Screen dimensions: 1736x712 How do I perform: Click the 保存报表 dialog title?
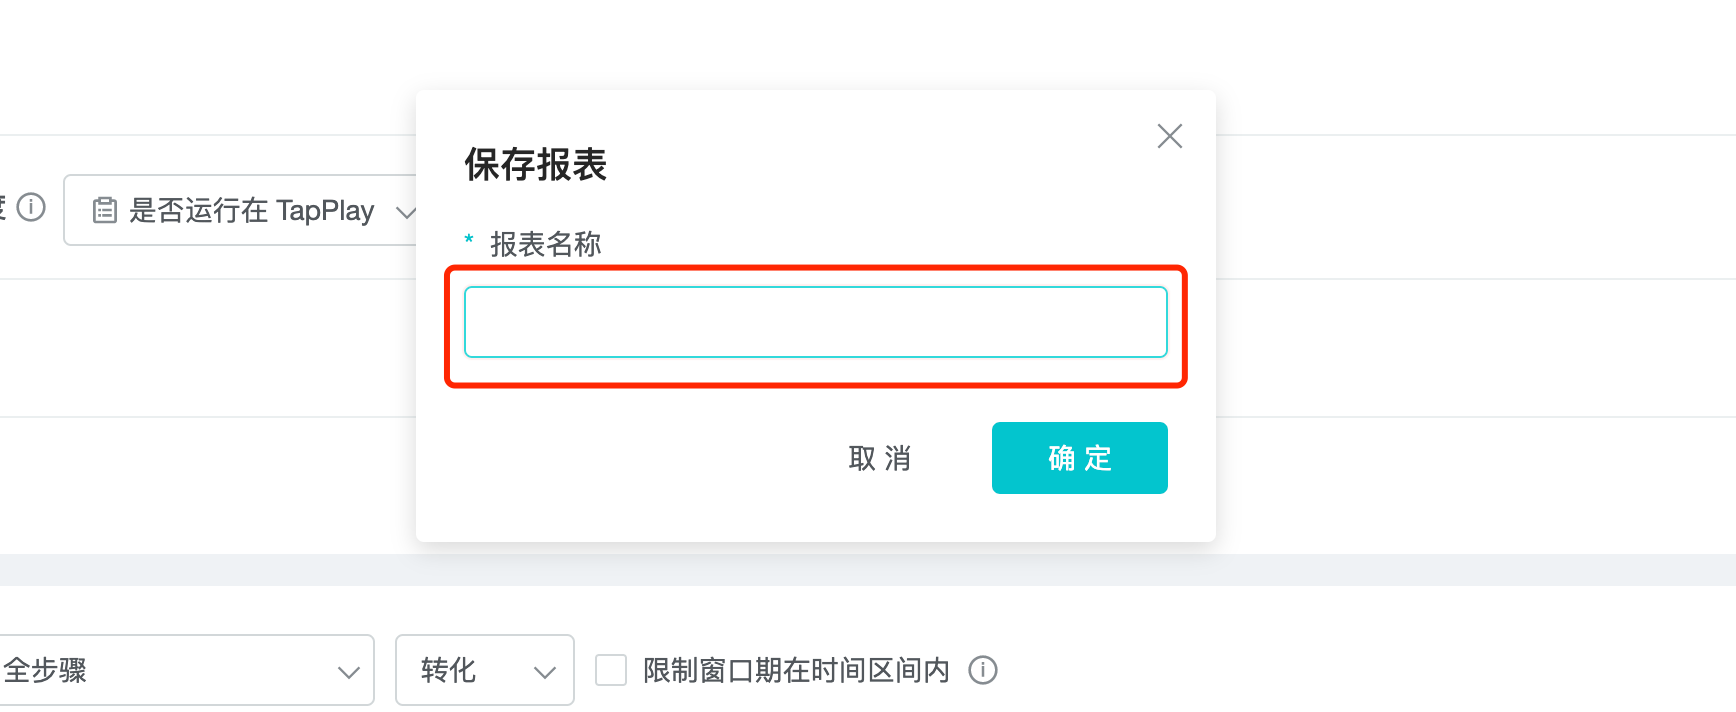[x=536, y=165]
